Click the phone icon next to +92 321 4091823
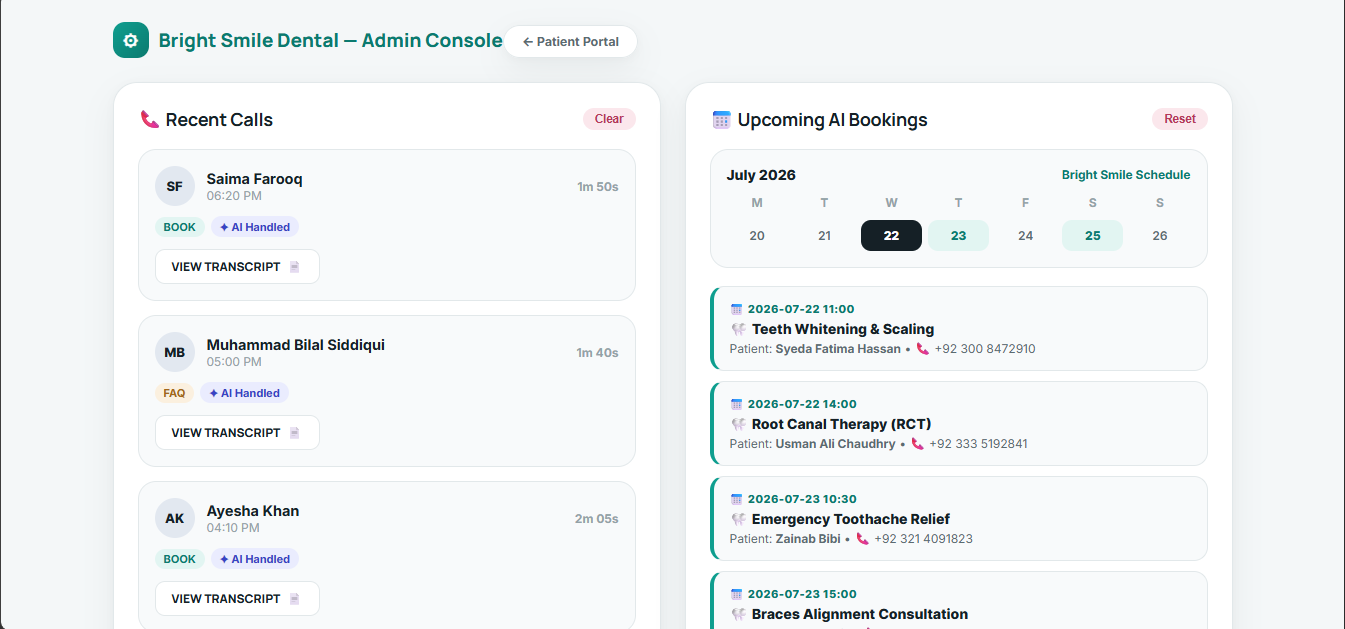The width and height of the screenshot is (1345, 629). [x=863, y=539]
